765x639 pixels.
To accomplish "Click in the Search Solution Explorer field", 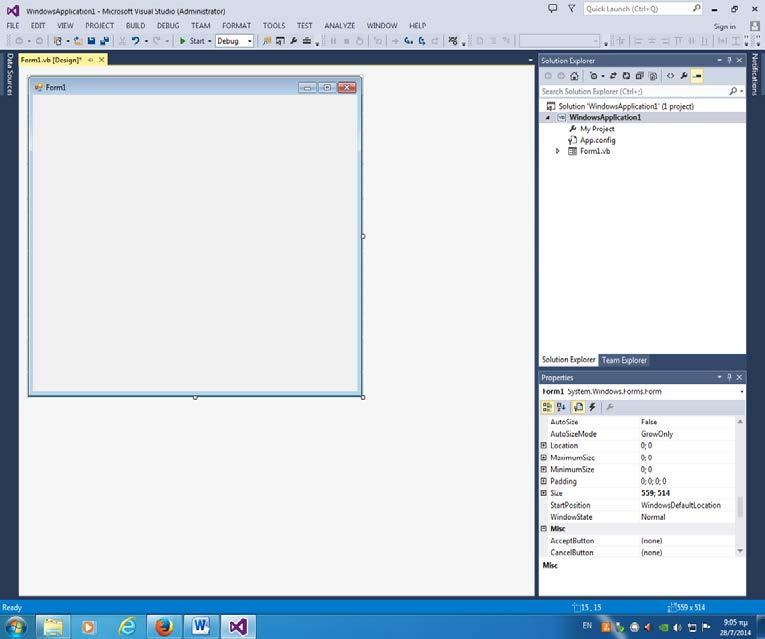I will point(633,91).
